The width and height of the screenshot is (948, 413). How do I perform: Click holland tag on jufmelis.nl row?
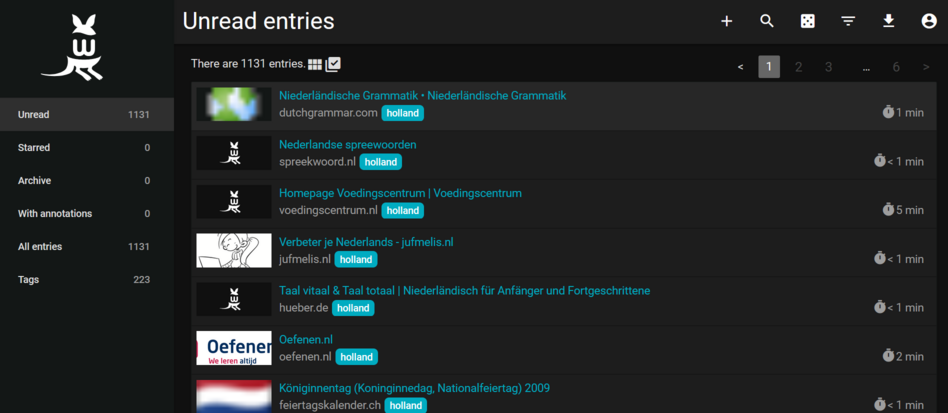[356, 259]
